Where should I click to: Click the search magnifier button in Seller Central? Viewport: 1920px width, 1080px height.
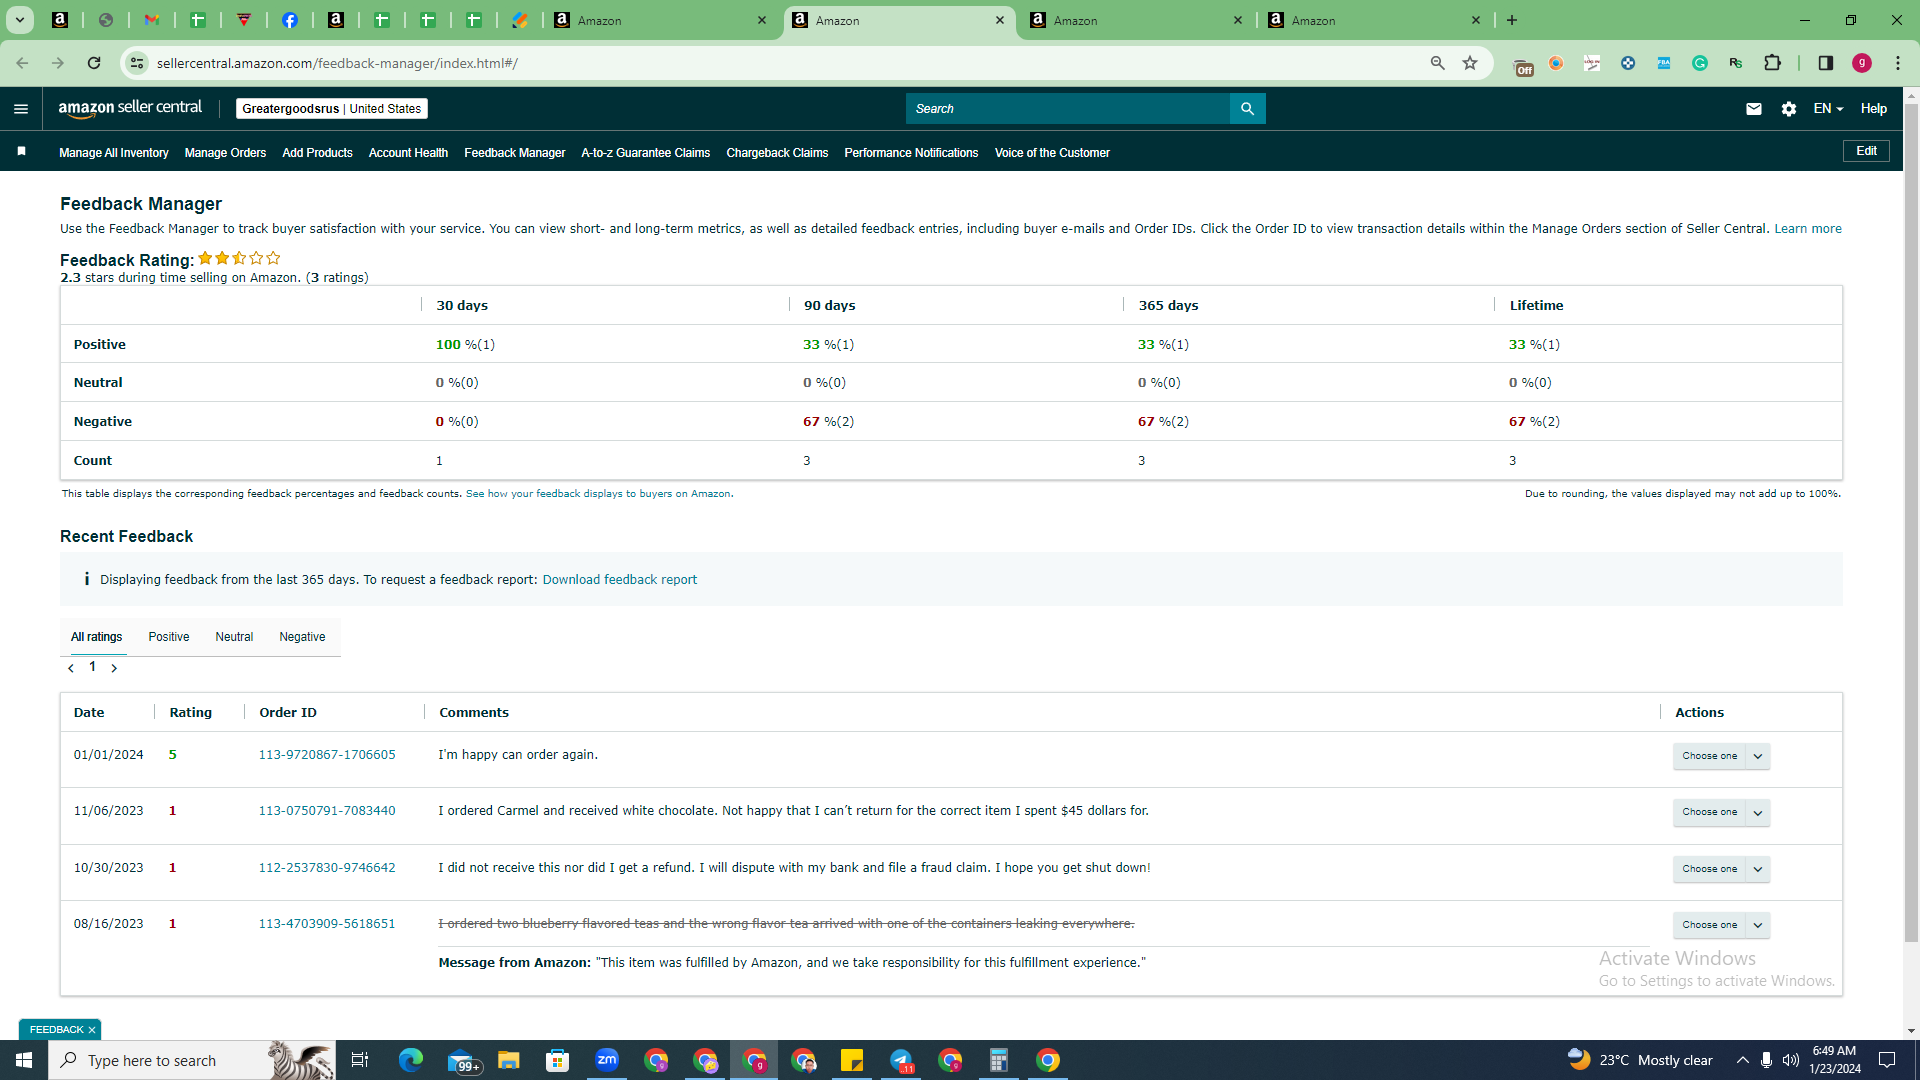(x=1247, y=109)
